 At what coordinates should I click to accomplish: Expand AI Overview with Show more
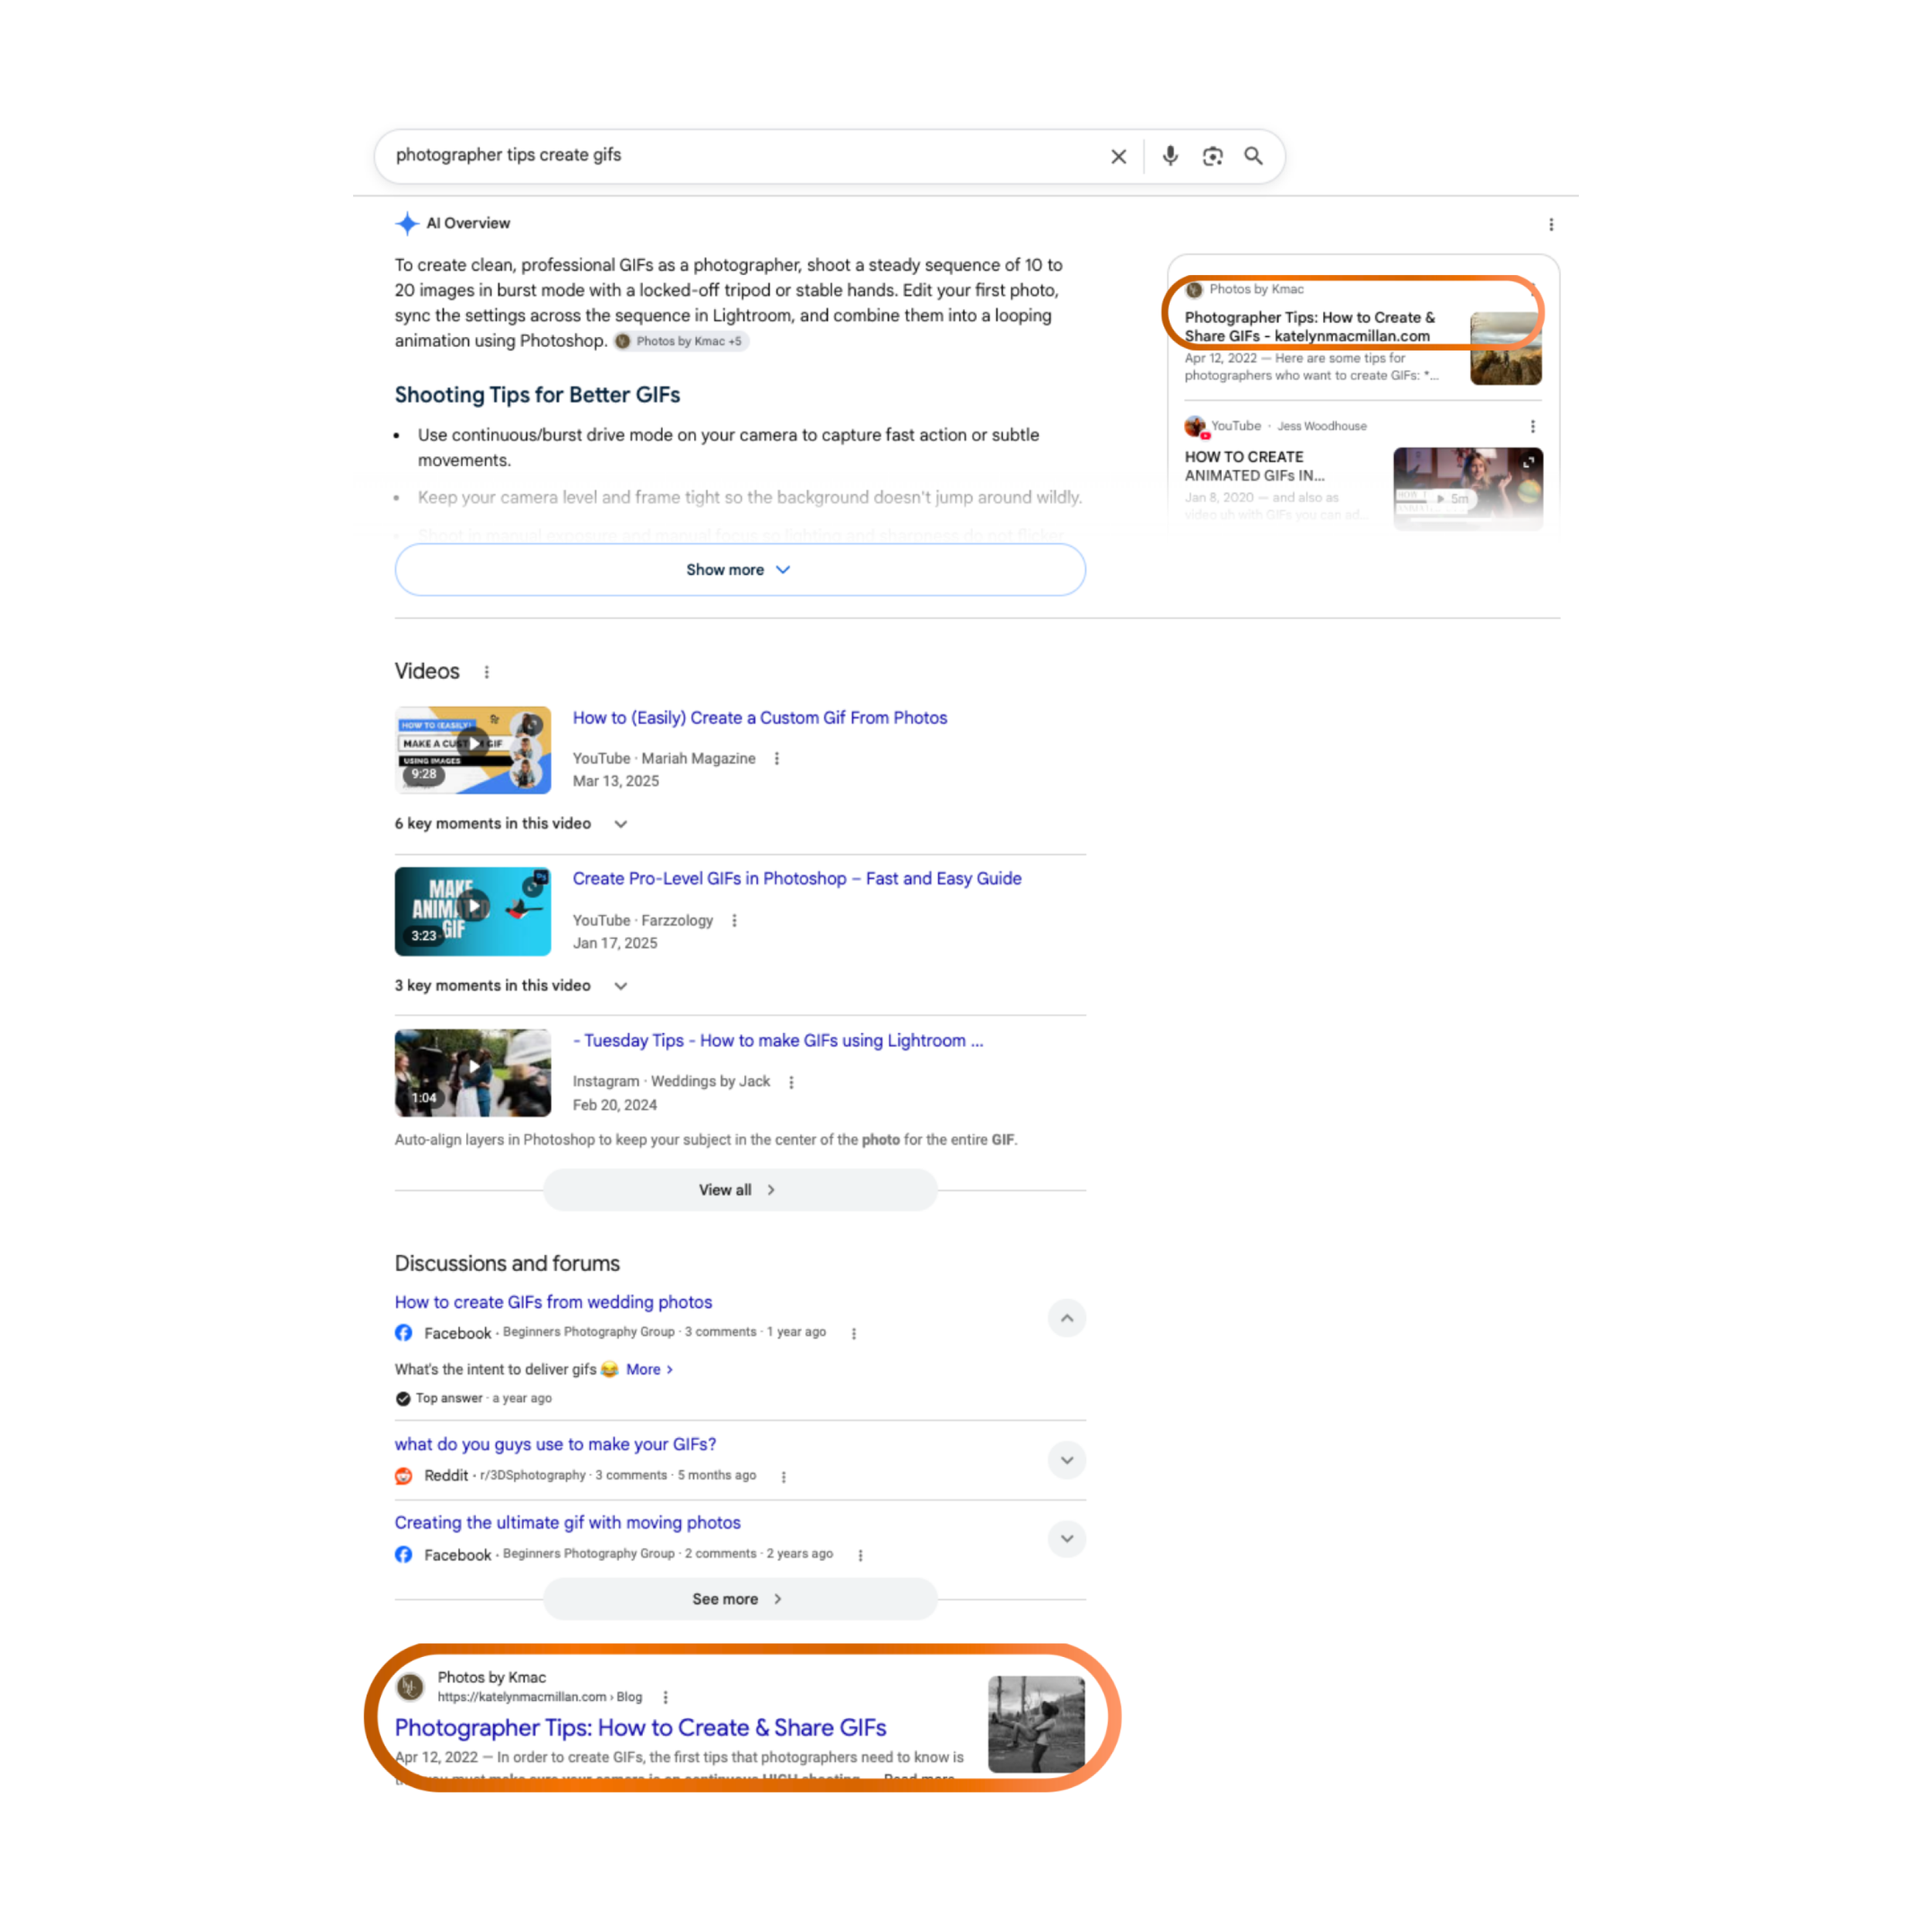(740, 570)
